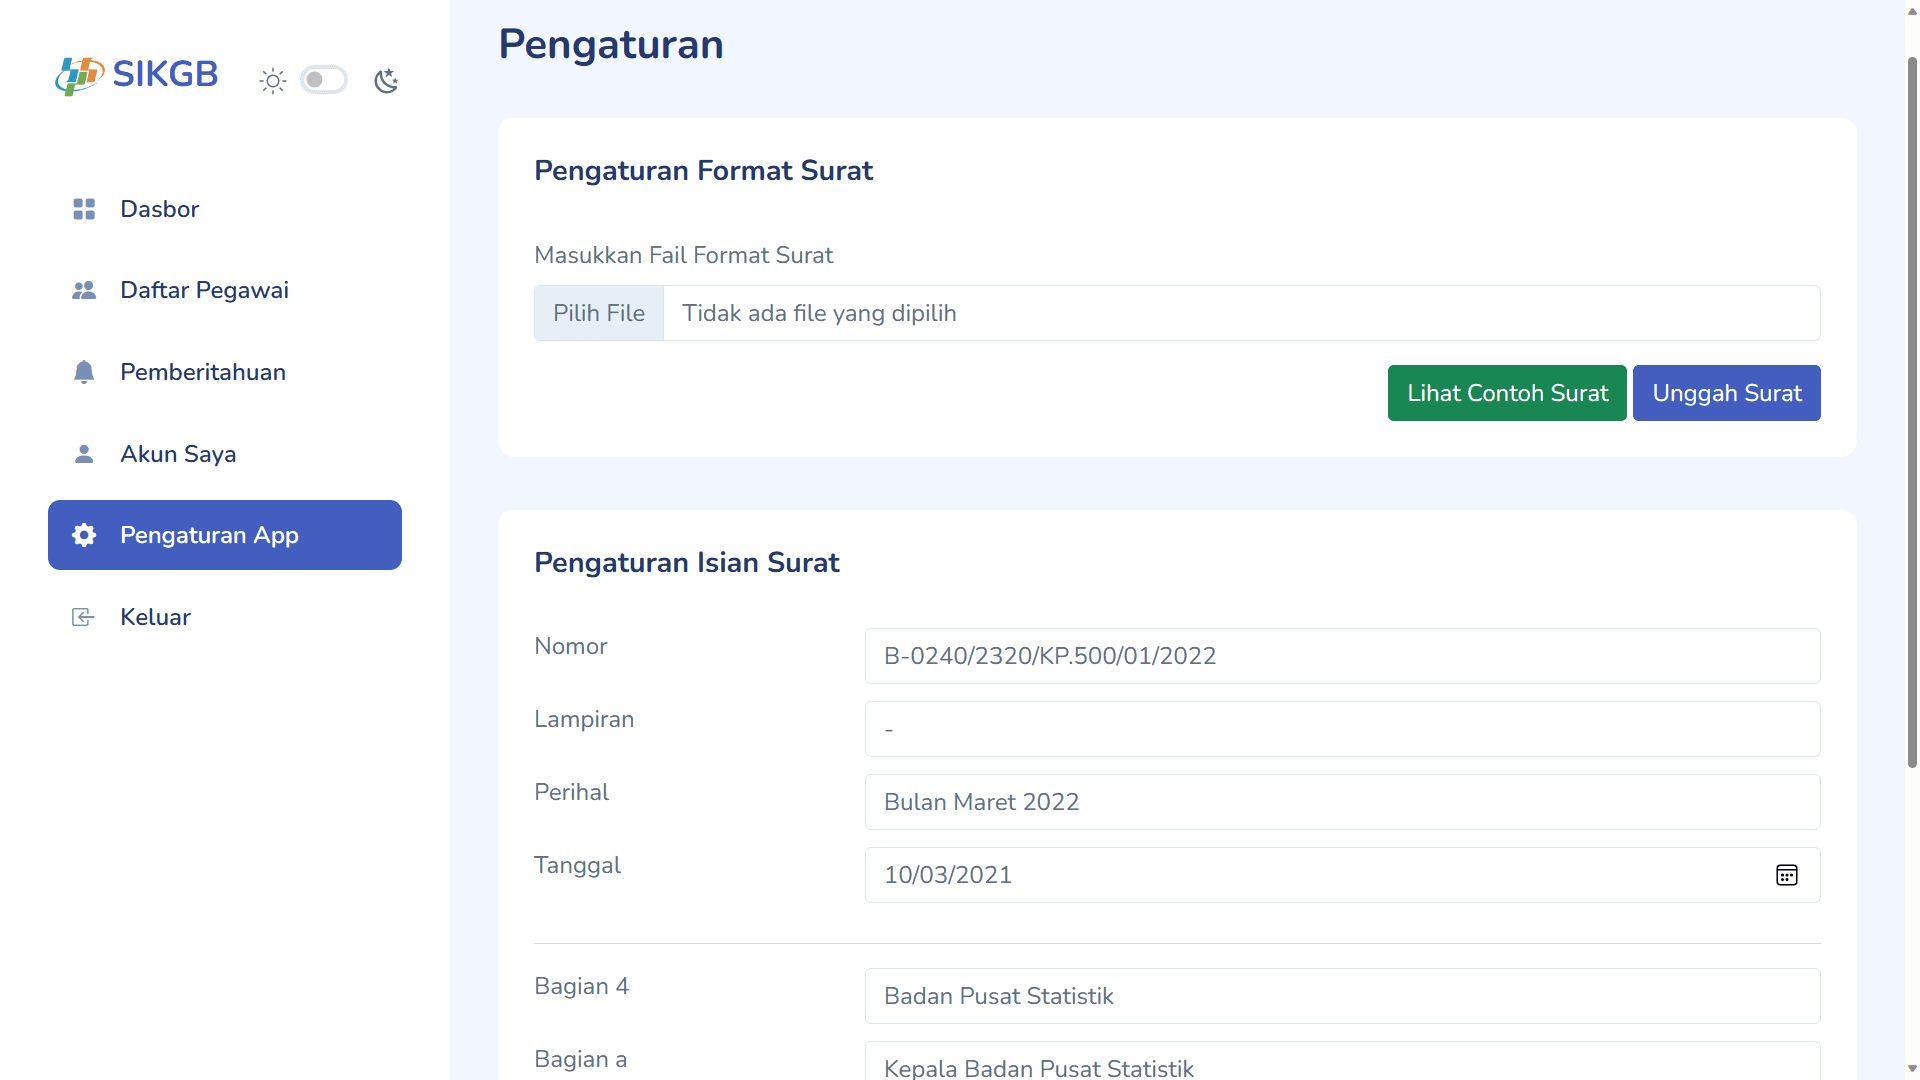
Task: Click the sun light-mode icon
Action: click(x=273, y=81)
